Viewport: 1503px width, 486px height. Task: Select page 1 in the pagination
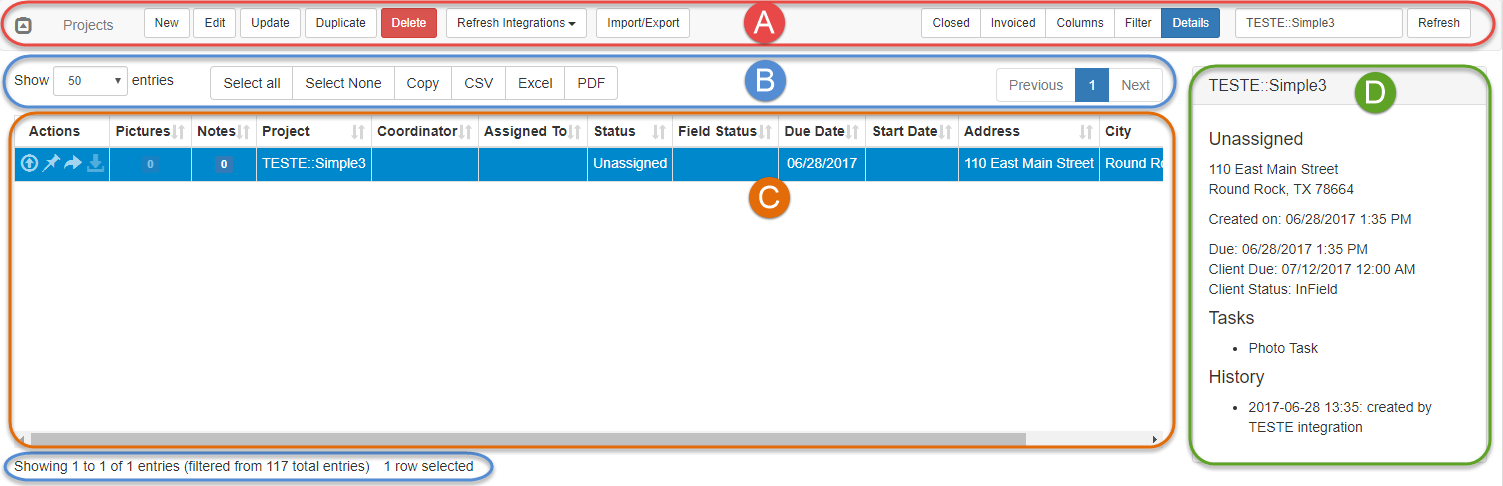1092,85
